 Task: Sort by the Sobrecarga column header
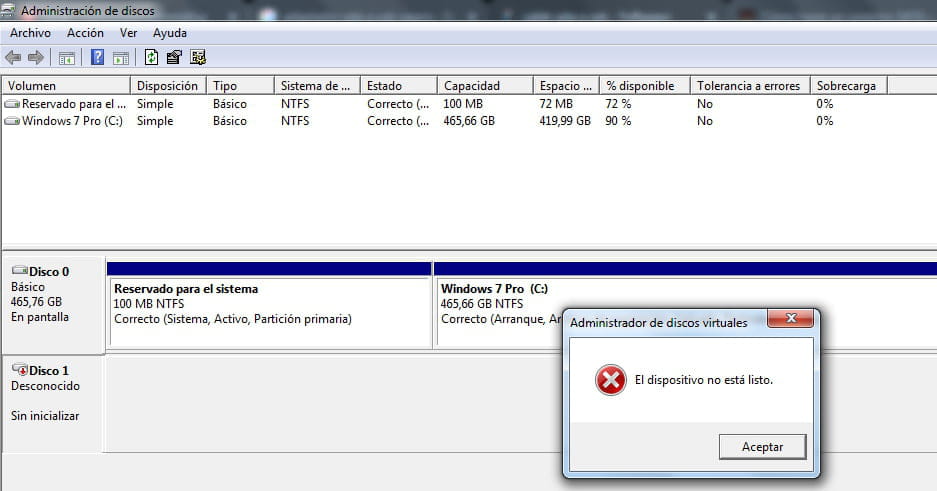[x=849, y=85]
